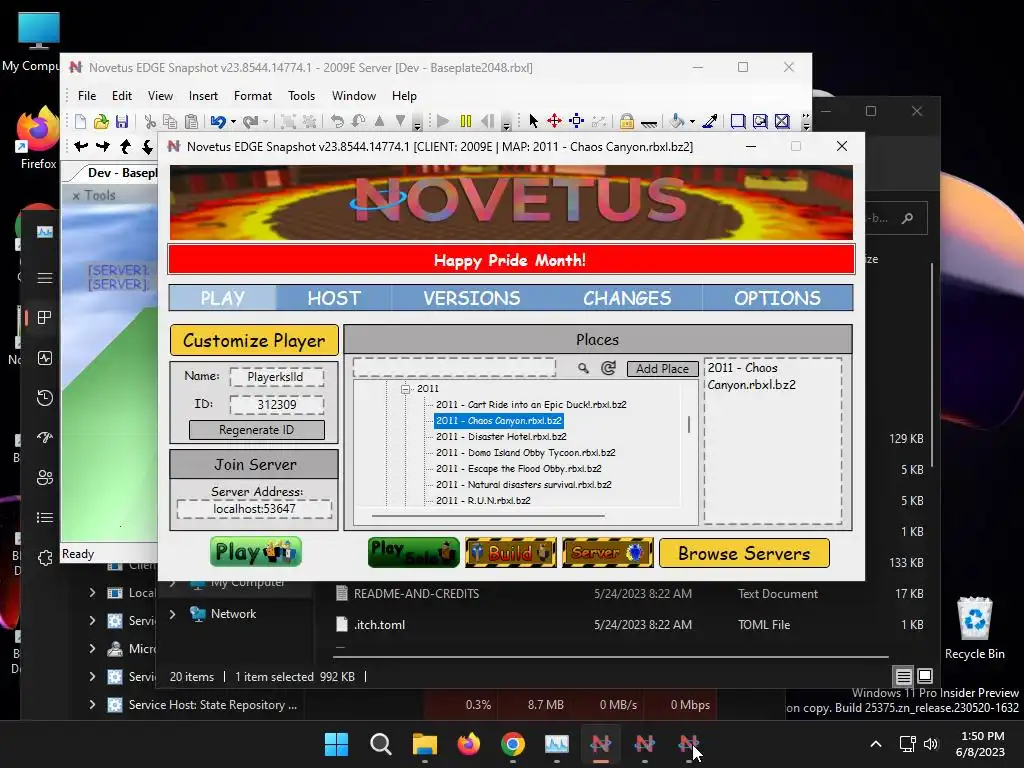Open Task Manager Startup apps icon
1024x768 pixels.
tap(44, 438)
